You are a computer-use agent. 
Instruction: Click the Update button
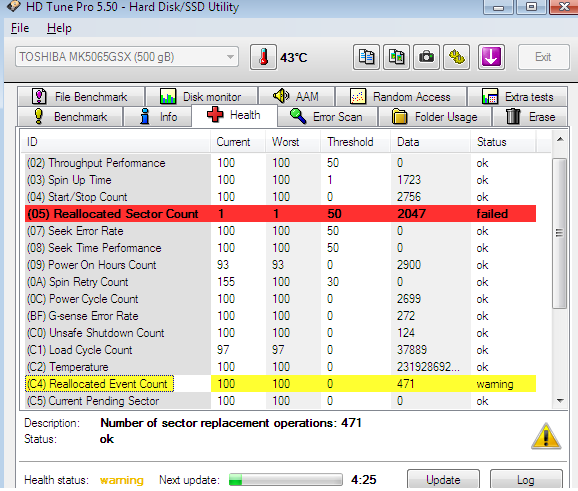443,480
